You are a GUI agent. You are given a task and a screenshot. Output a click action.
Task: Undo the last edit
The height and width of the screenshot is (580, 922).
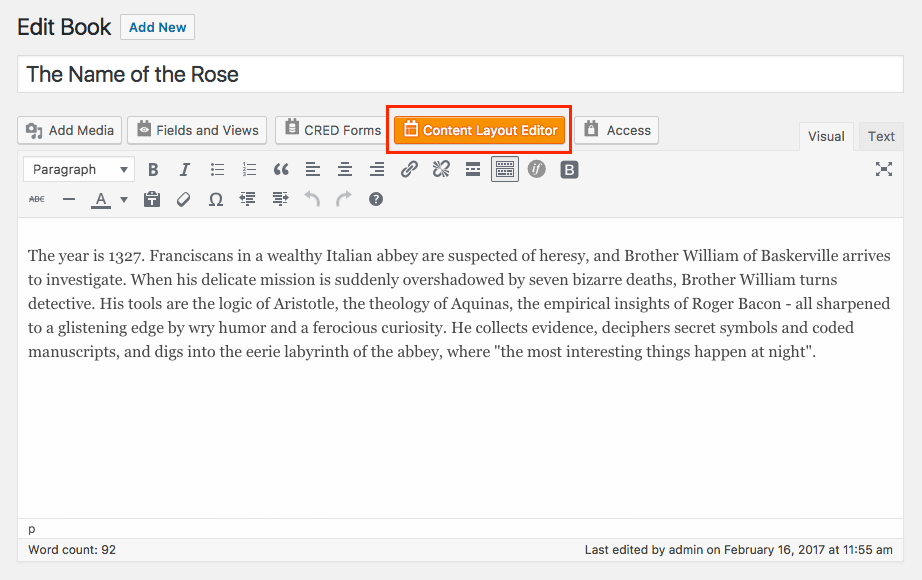click(x=312, y=199)
